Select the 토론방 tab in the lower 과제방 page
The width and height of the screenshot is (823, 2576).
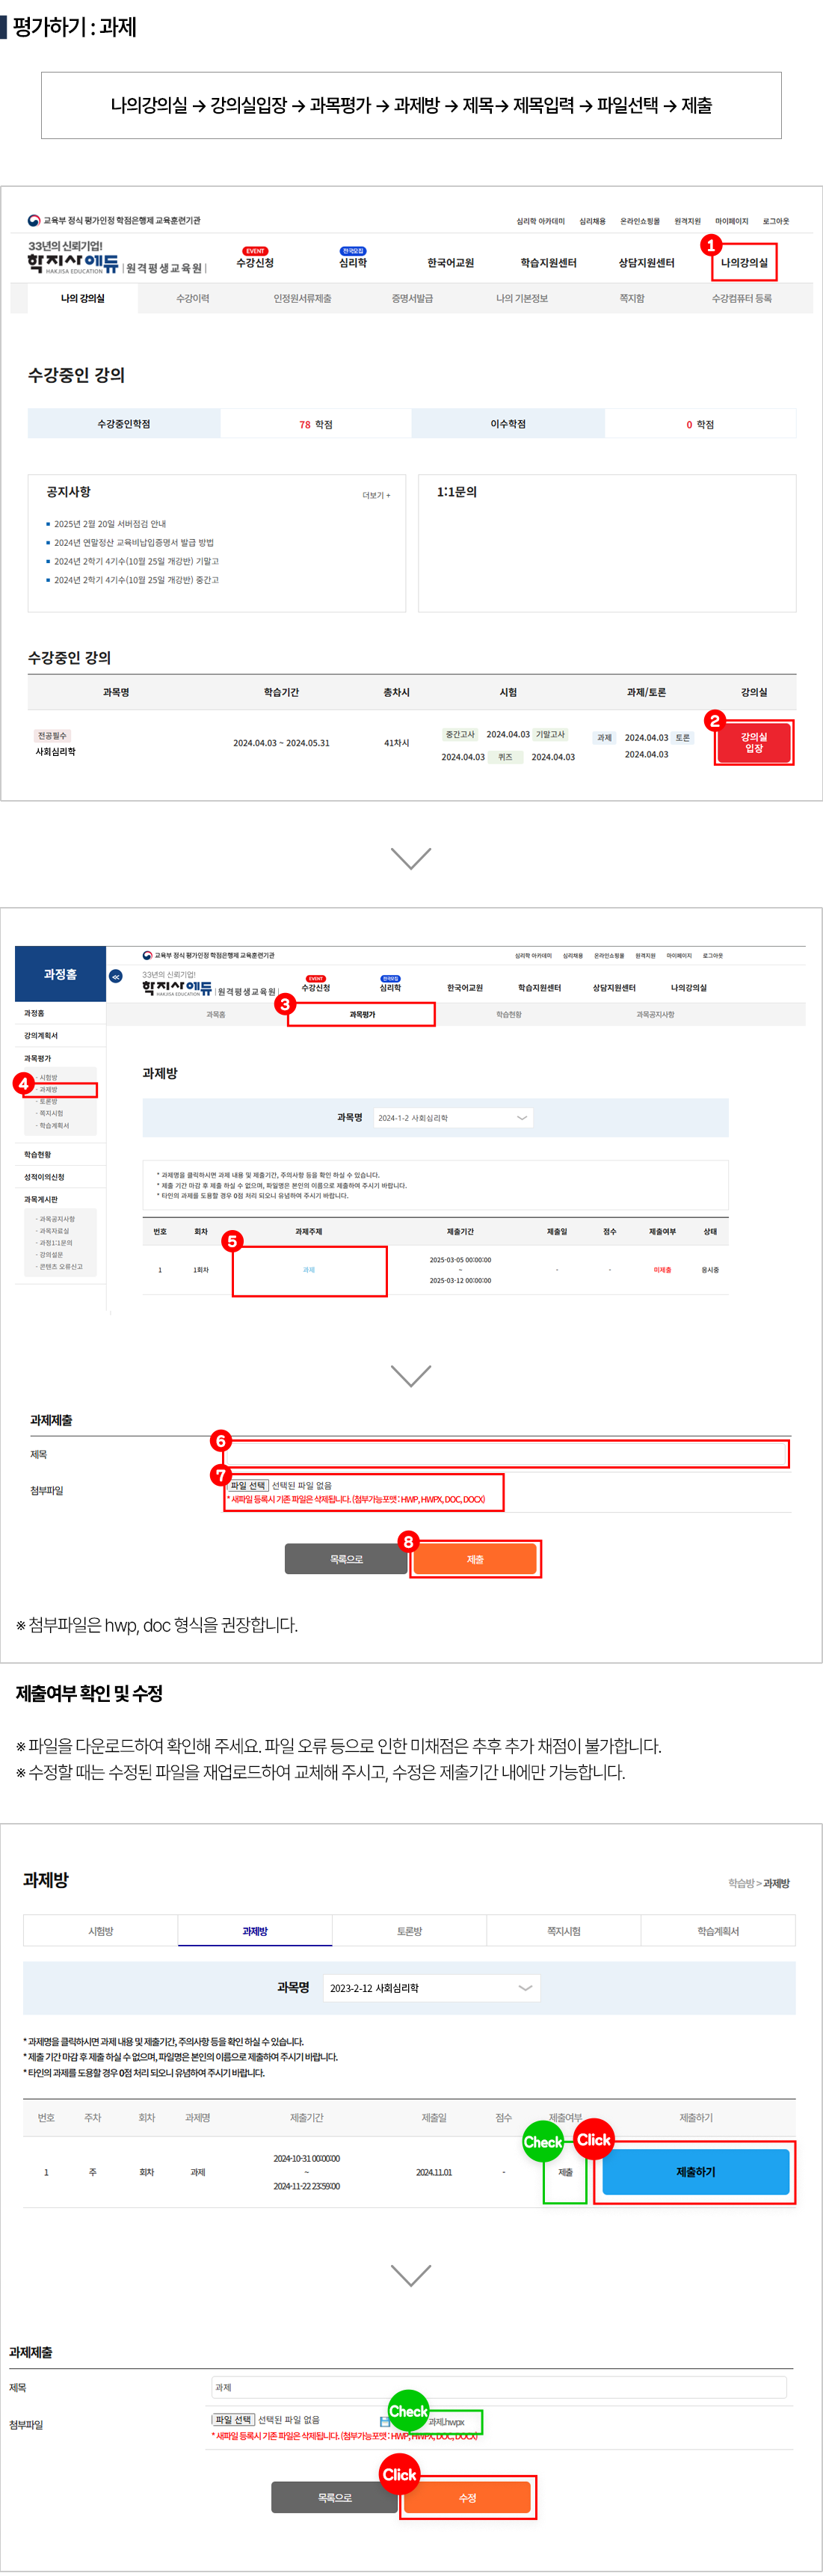409,1931
